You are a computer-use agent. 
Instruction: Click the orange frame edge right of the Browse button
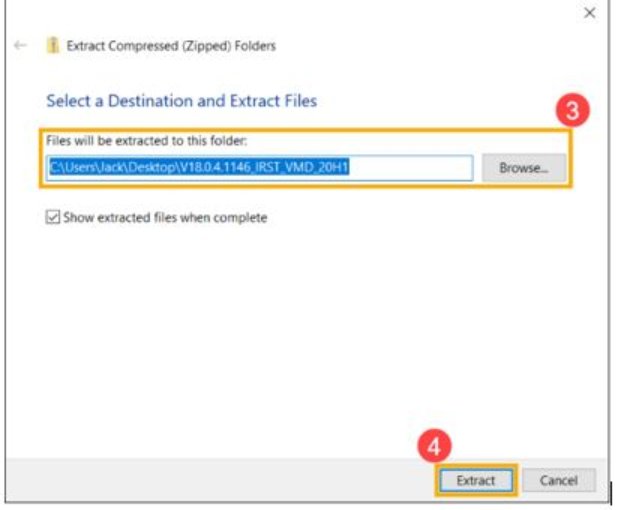click(x=571, y=168)
